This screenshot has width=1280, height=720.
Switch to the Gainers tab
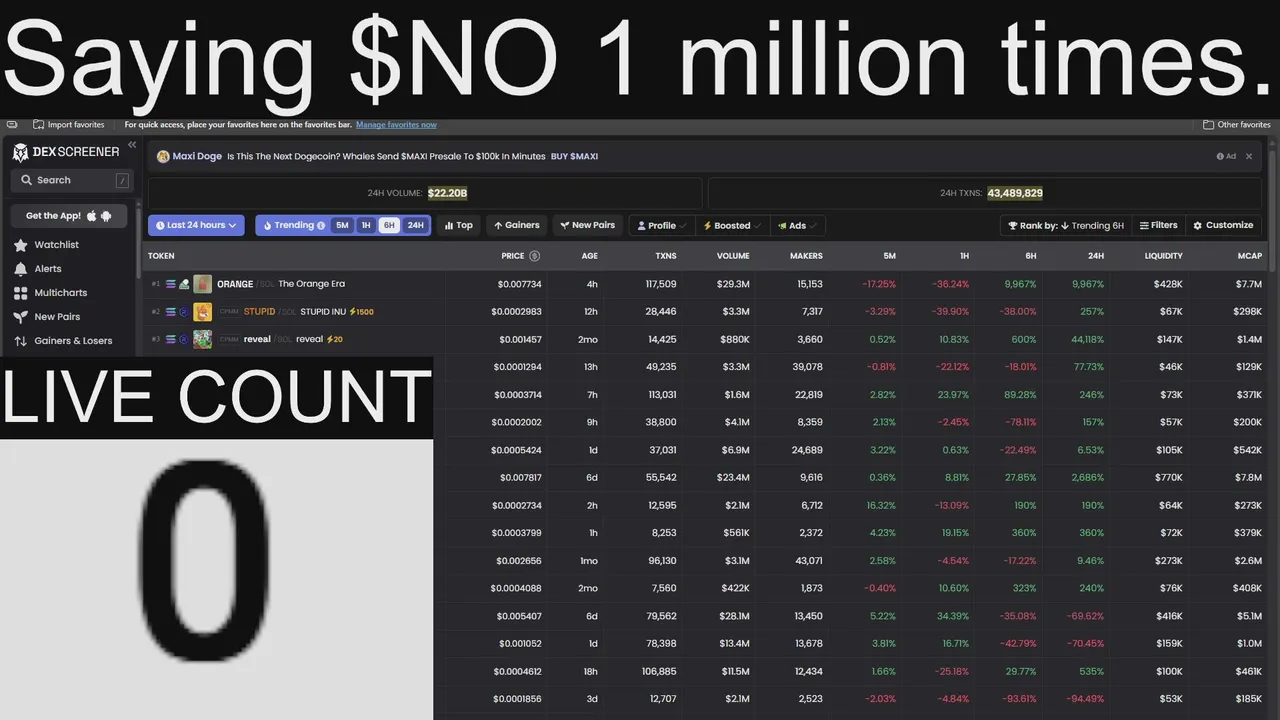coord(516,226)
